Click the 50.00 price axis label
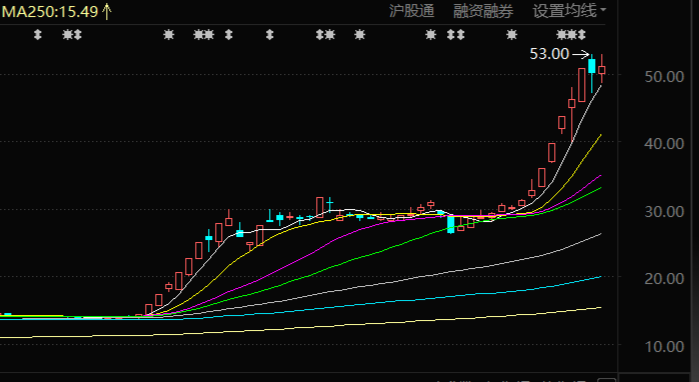 click(x=664, y=77)
